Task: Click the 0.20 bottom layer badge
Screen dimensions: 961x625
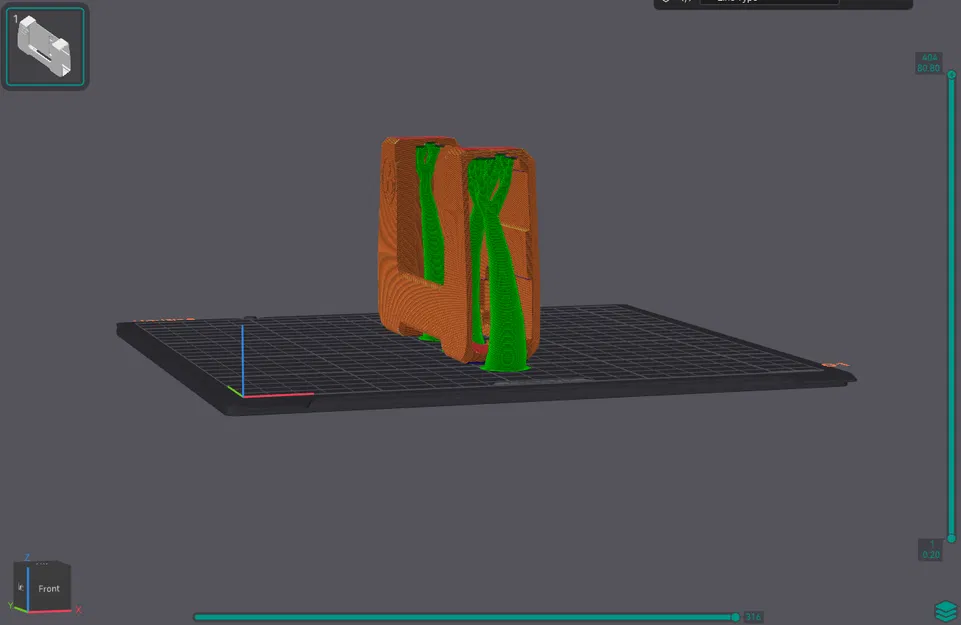Action: pyautogui.click(x=929, y=548)
